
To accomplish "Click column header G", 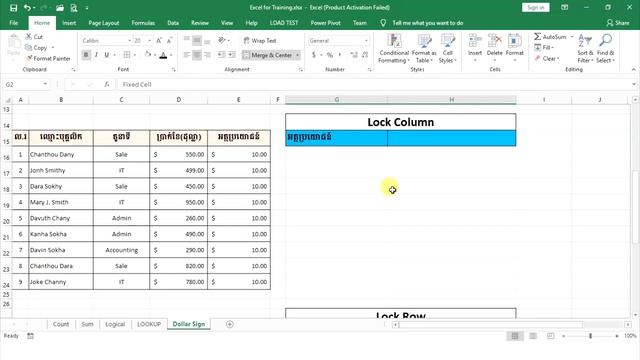I will 336,100.
